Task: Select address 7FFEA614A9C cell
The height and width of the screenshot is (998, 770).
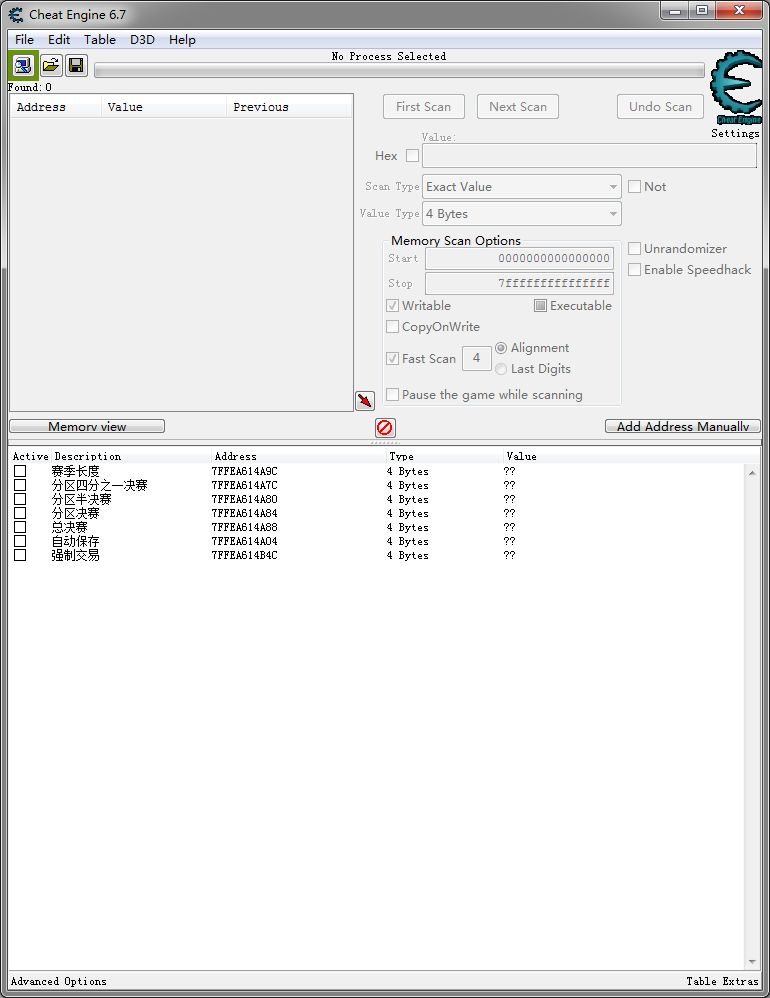Action: [244, 471]
